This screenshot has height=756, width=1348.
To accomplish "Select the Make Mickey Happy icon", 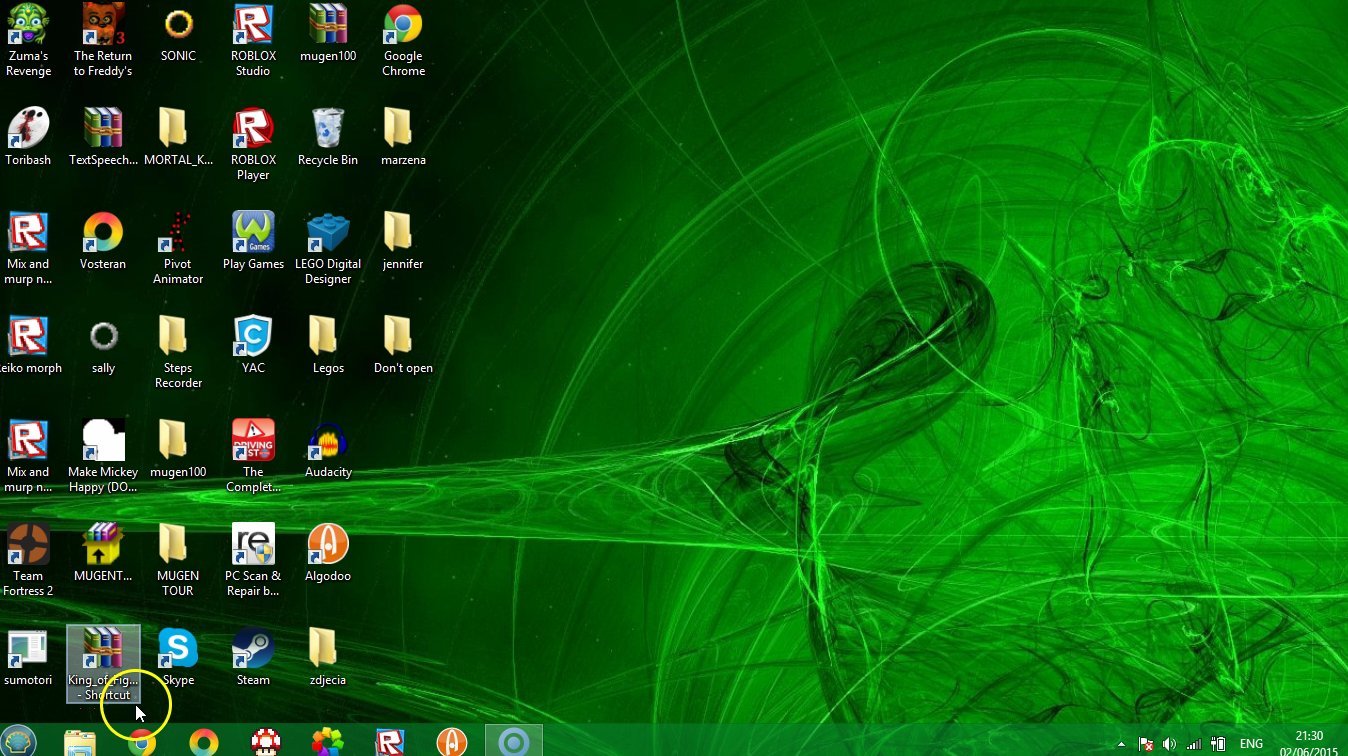I will 103,456.
